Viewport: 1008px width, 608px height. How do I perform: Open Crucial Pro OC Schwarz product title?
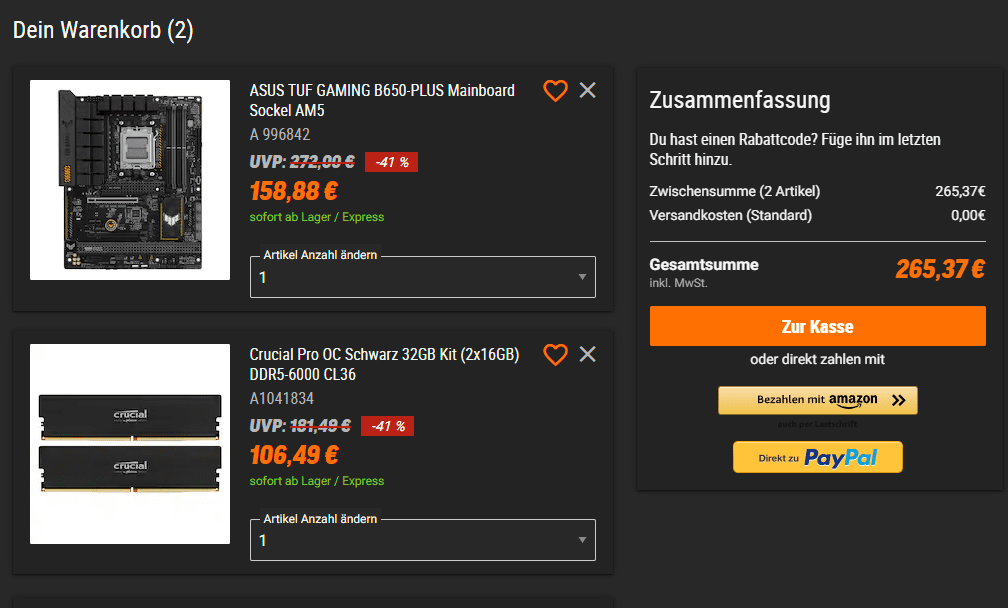(x=384, y=364)
